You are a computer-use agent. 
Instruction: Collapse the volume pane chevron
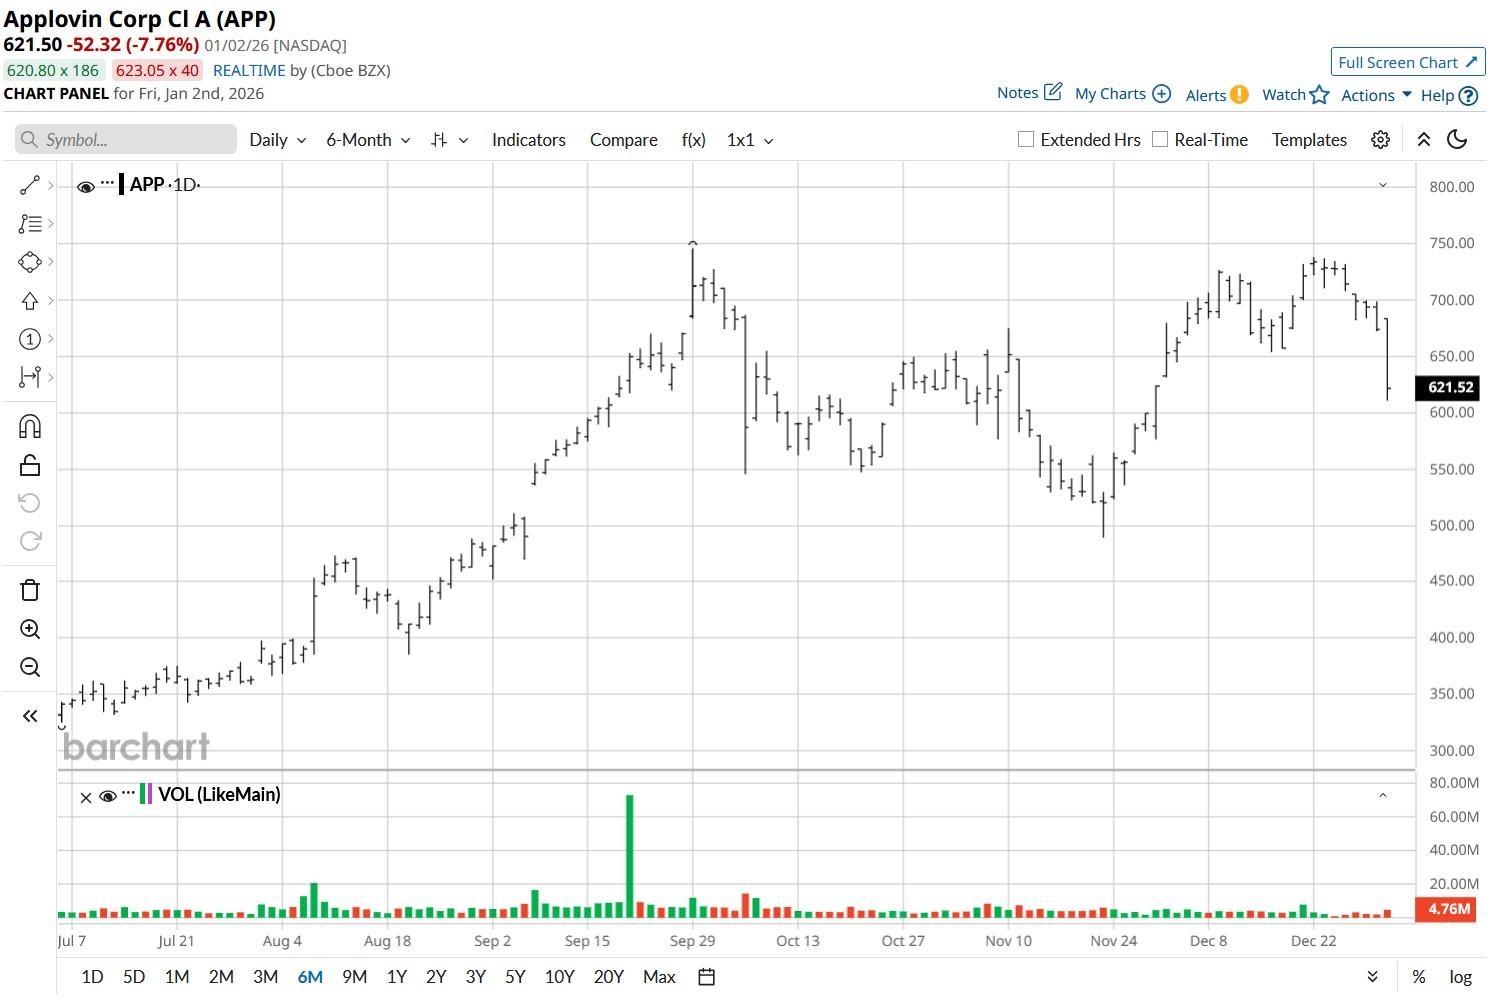pyautogui.click(x=1383, y=796)
